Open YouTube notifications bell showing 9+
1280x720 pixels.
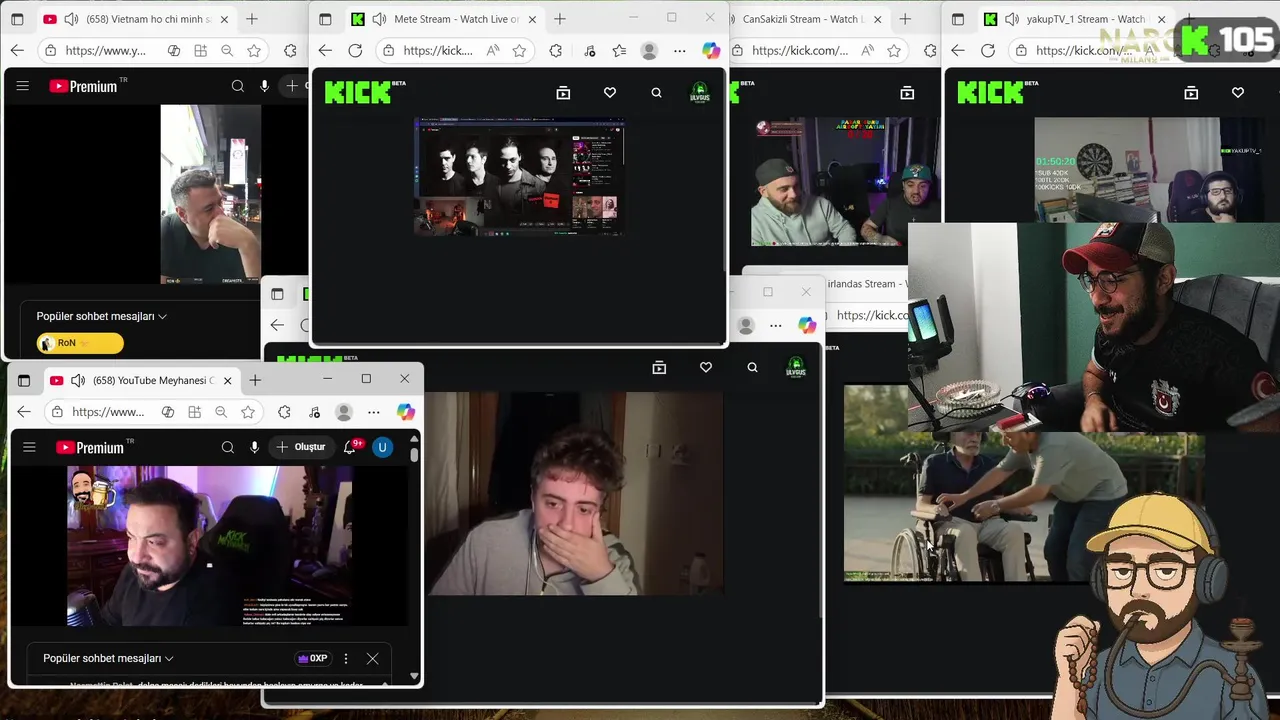click(350, 447)
